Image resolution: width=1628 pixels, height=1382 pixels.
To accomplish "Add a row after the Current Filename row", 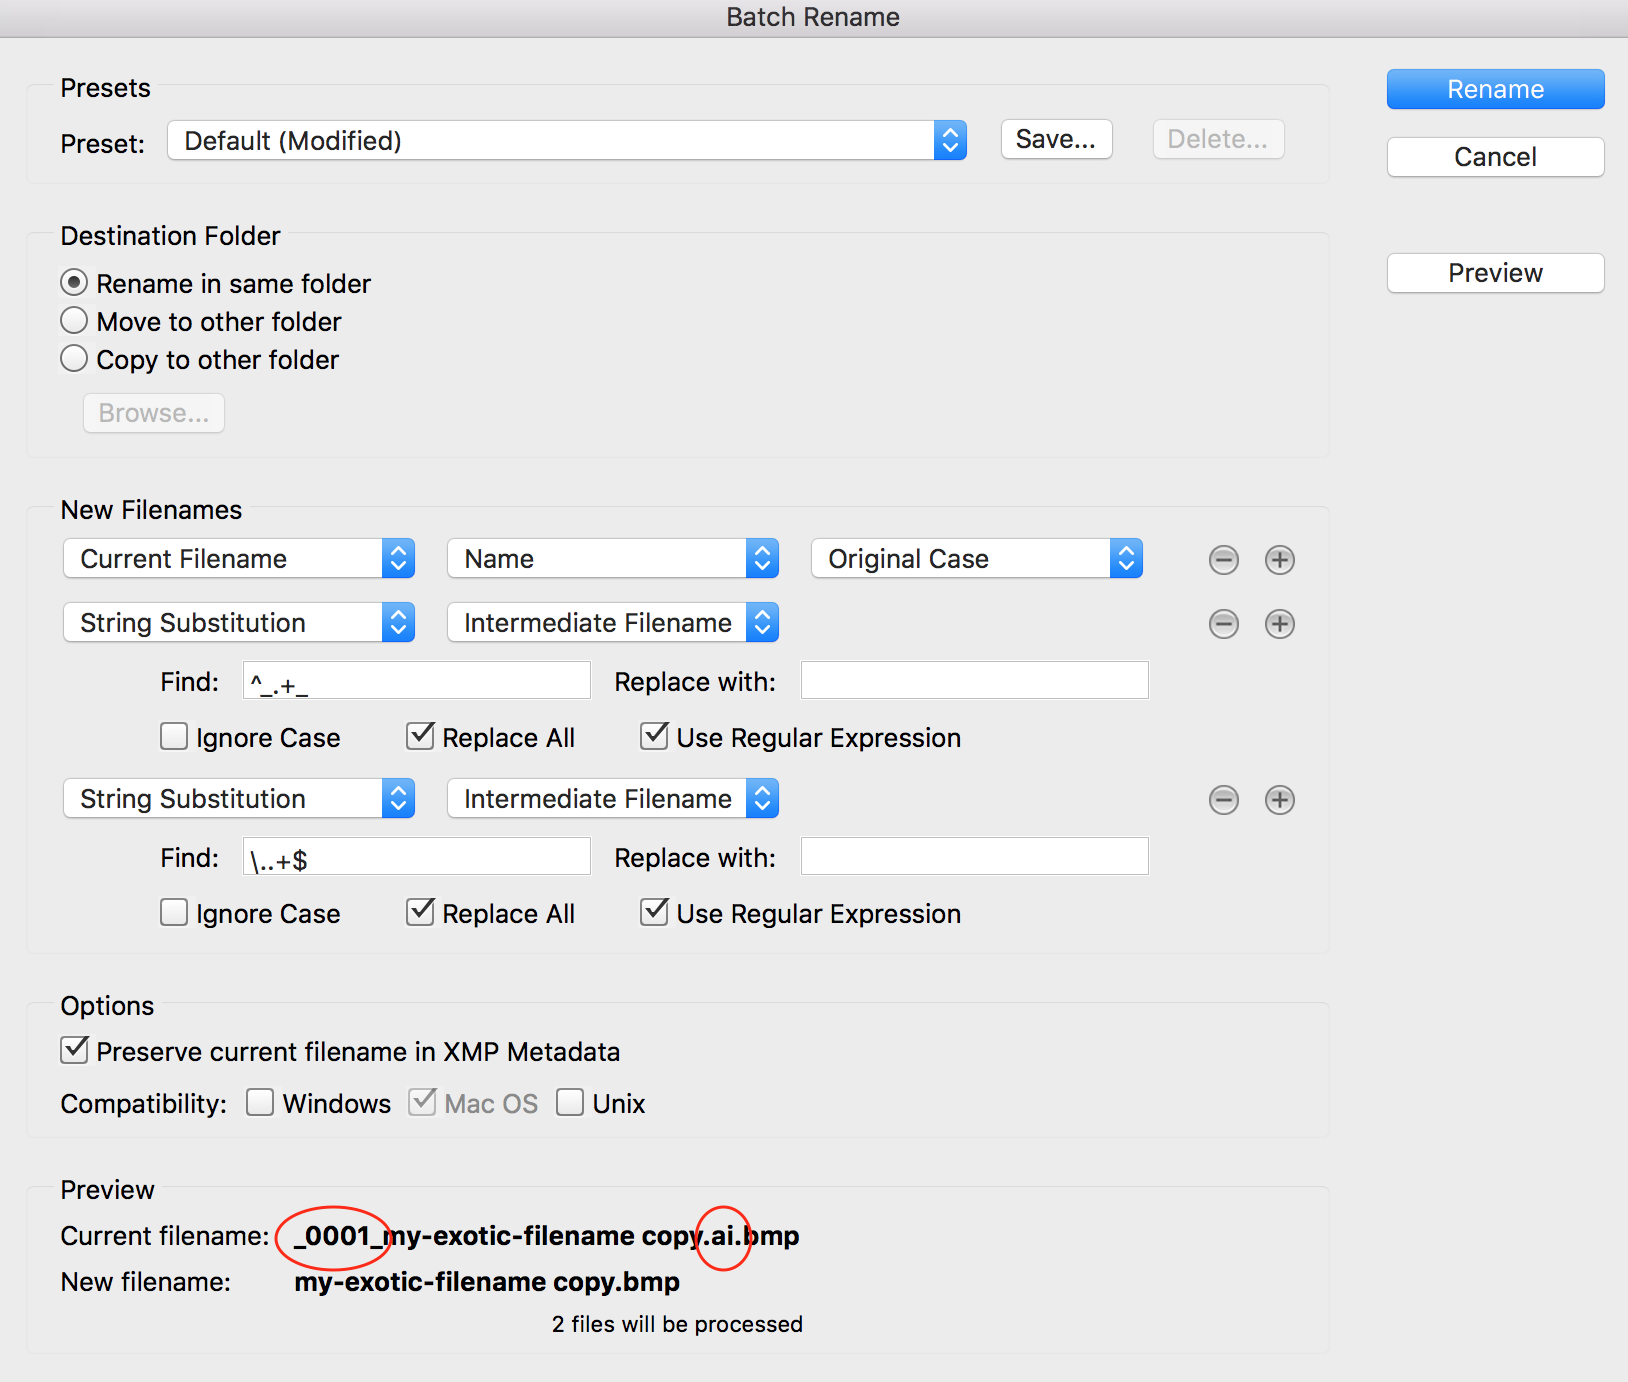I will click(x=1279, y=560).
